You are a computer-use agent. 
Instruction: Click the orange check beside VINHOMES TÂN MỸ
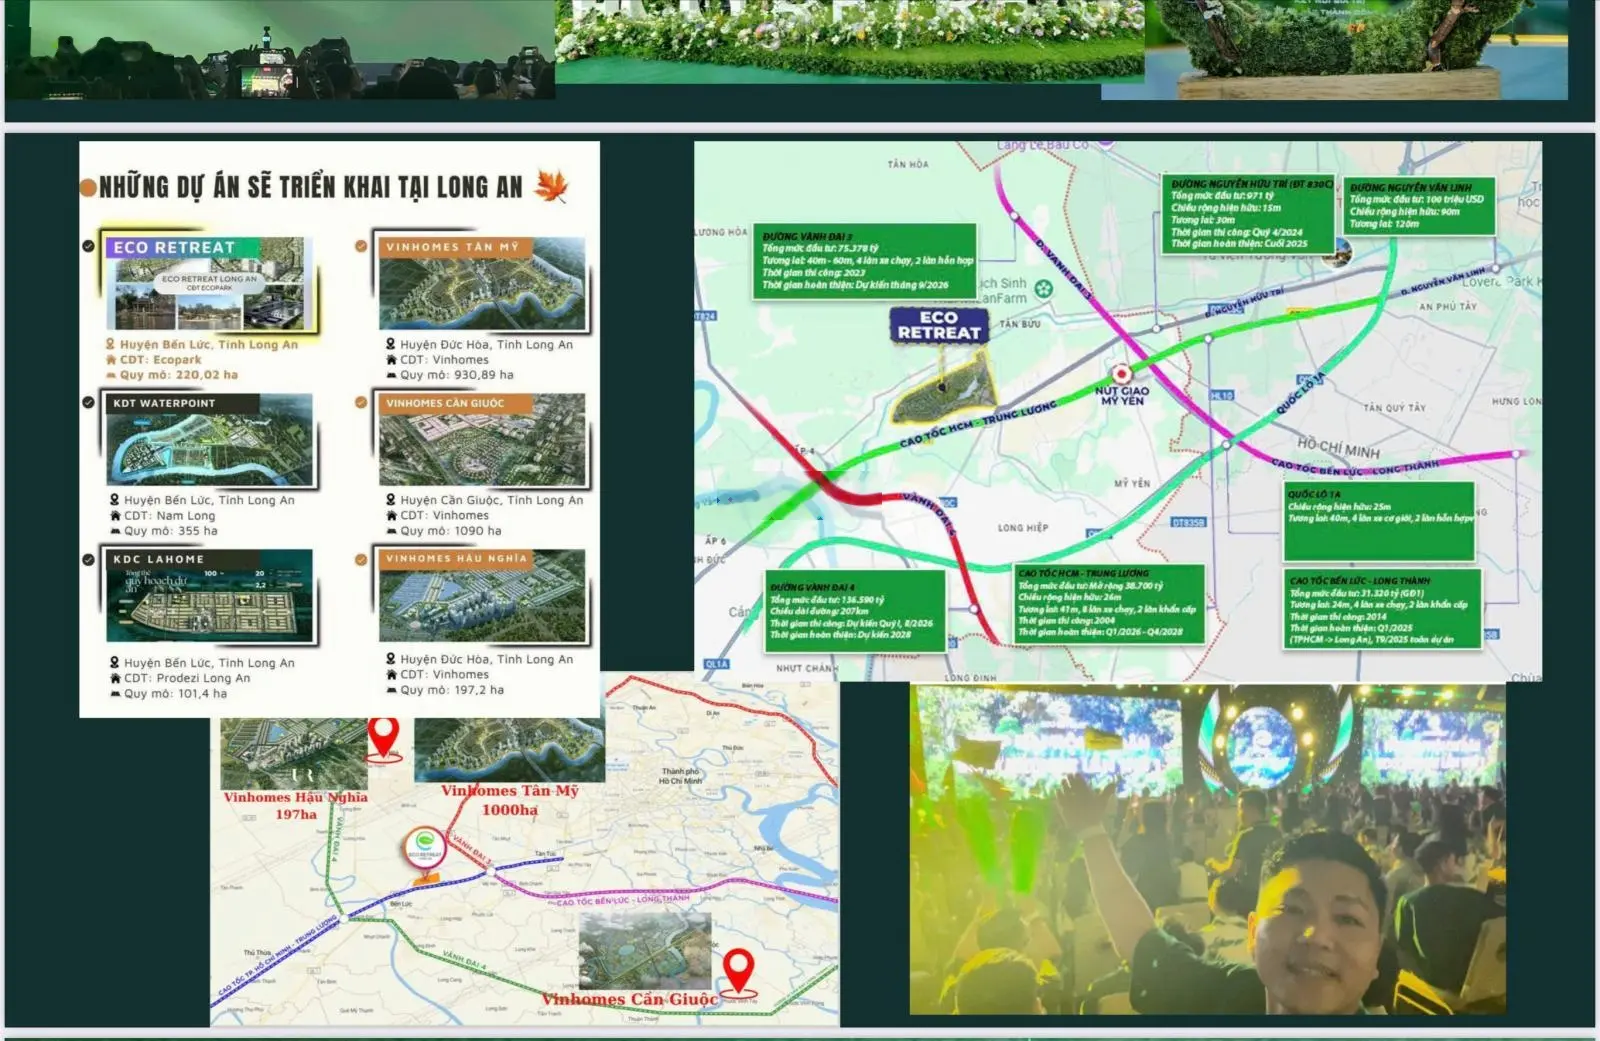[x=361, y=246]
